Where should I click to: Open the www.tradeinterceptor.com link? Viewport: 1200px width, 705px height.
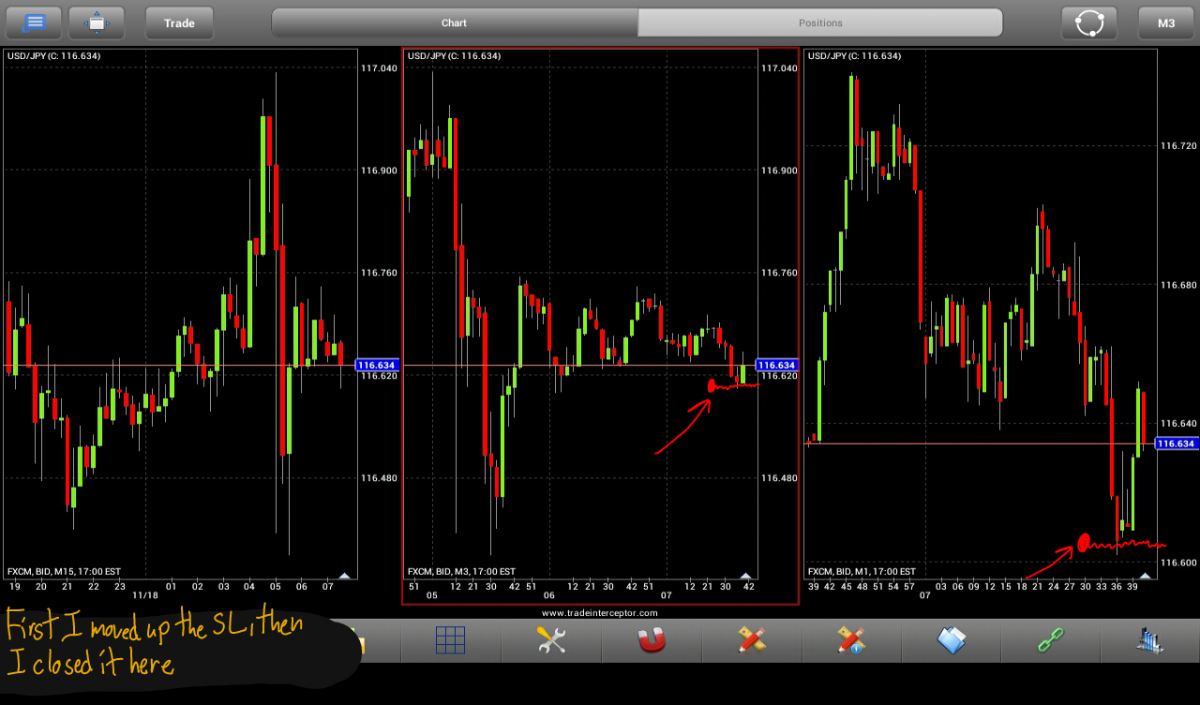click(600, 612)
